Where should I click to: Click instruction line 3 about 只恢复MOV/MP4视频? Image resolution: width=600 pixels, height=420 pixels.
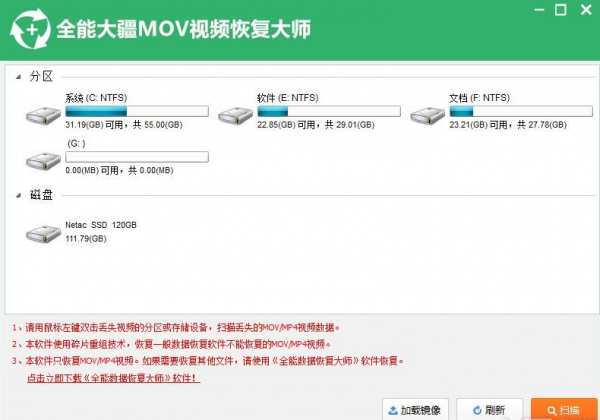click(x=208, y=361)
